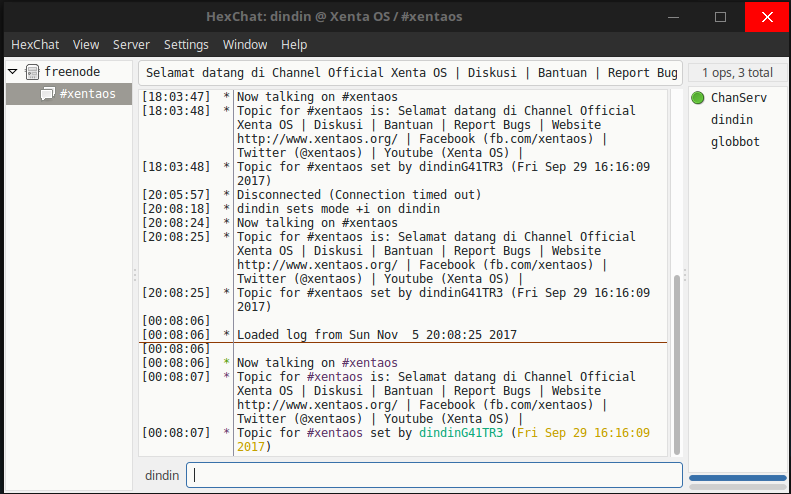Click the [18:03:47] timestamp
Image resolution: width=791 pixels, height=494 pixels.
[176, 97]
